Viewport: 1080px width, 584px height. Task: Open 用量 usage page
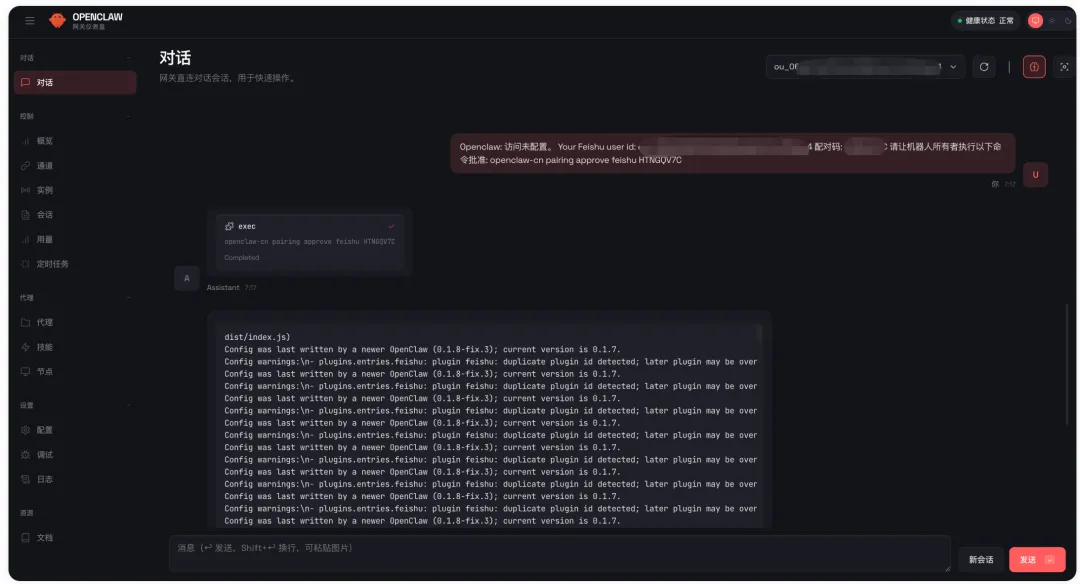pos(75,240)
